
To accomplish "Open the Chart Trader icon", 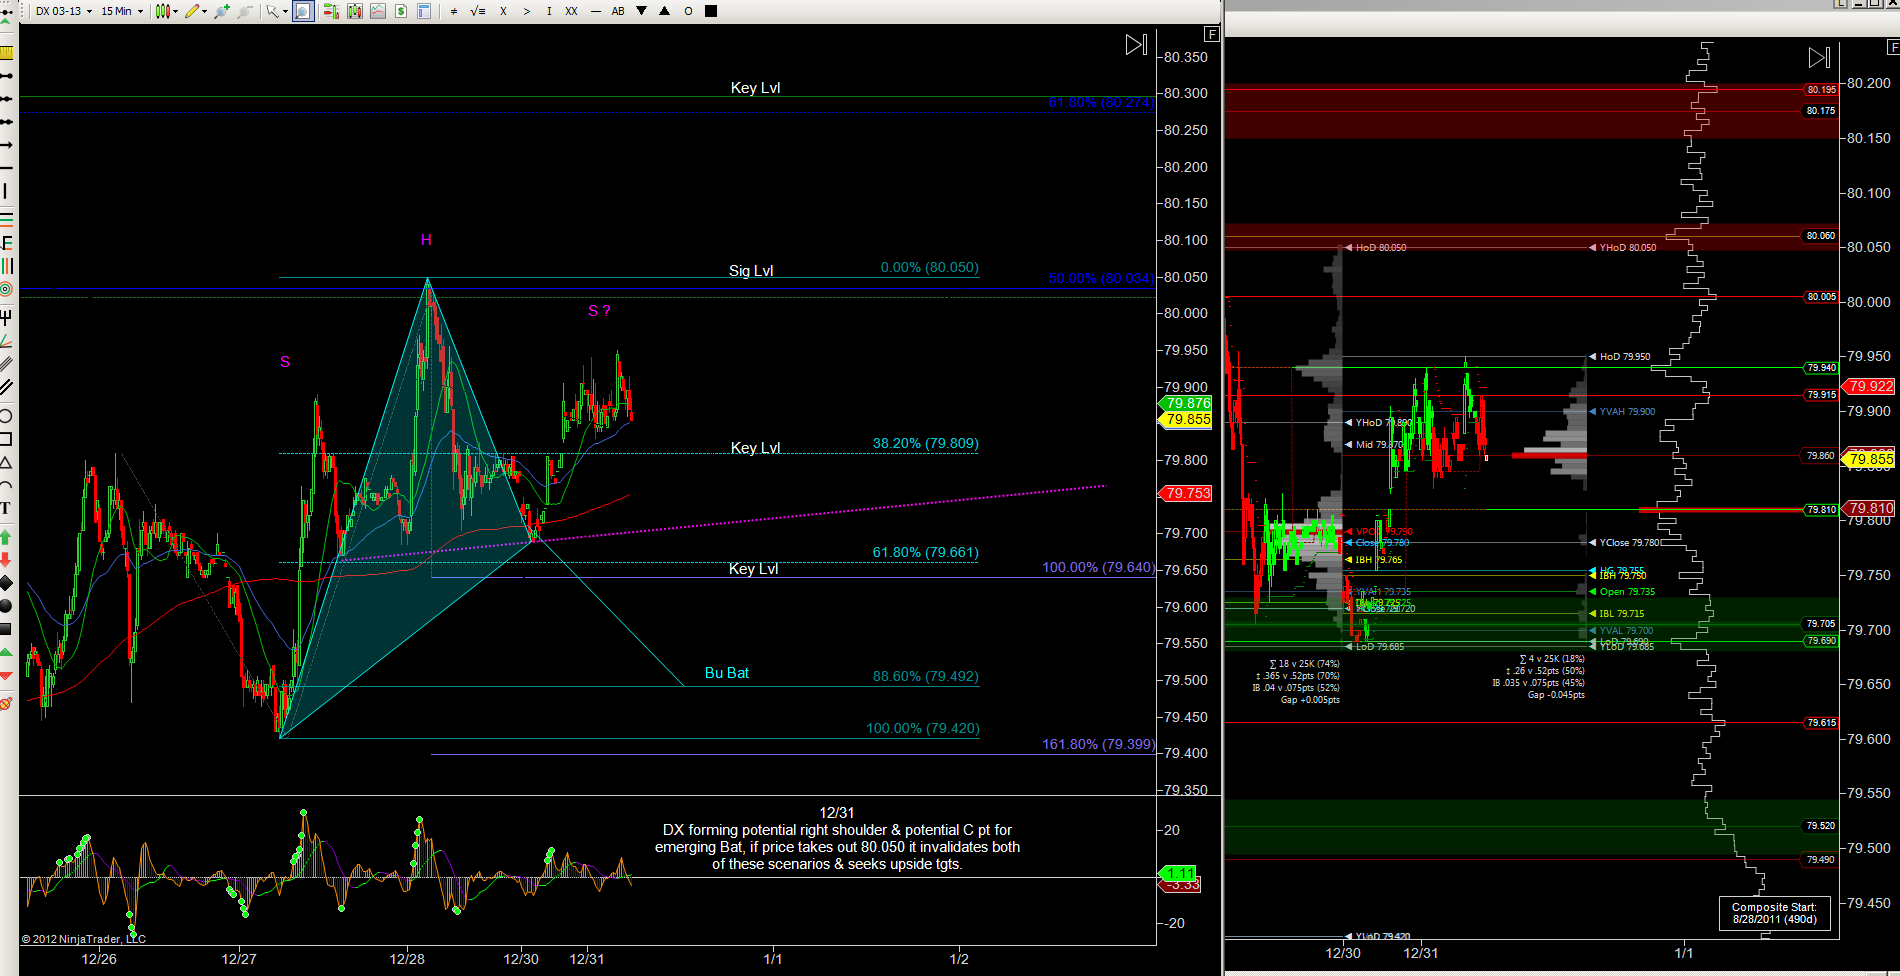I will click(330, 11).
